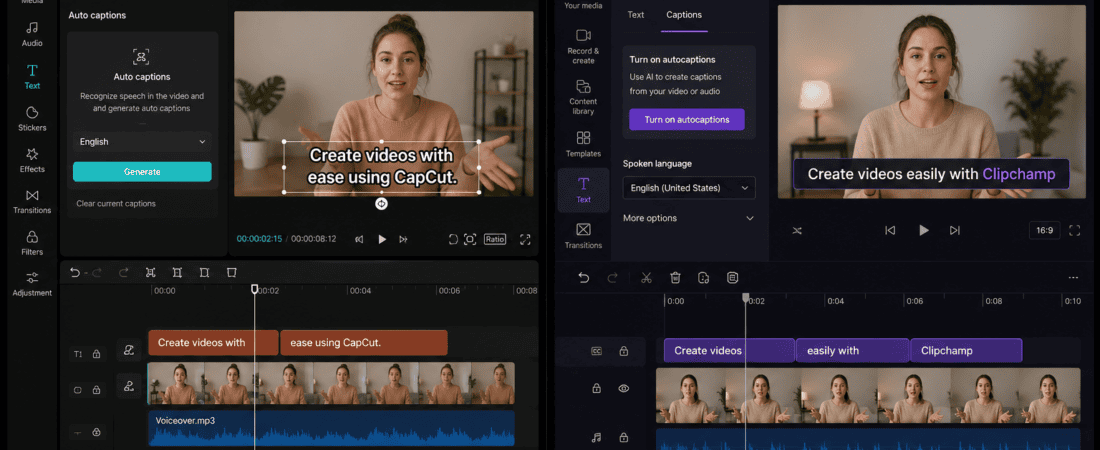Open the Ratio selector in CapCut preview
This screenshot has width=1100, height=450.
pos(495,239)
